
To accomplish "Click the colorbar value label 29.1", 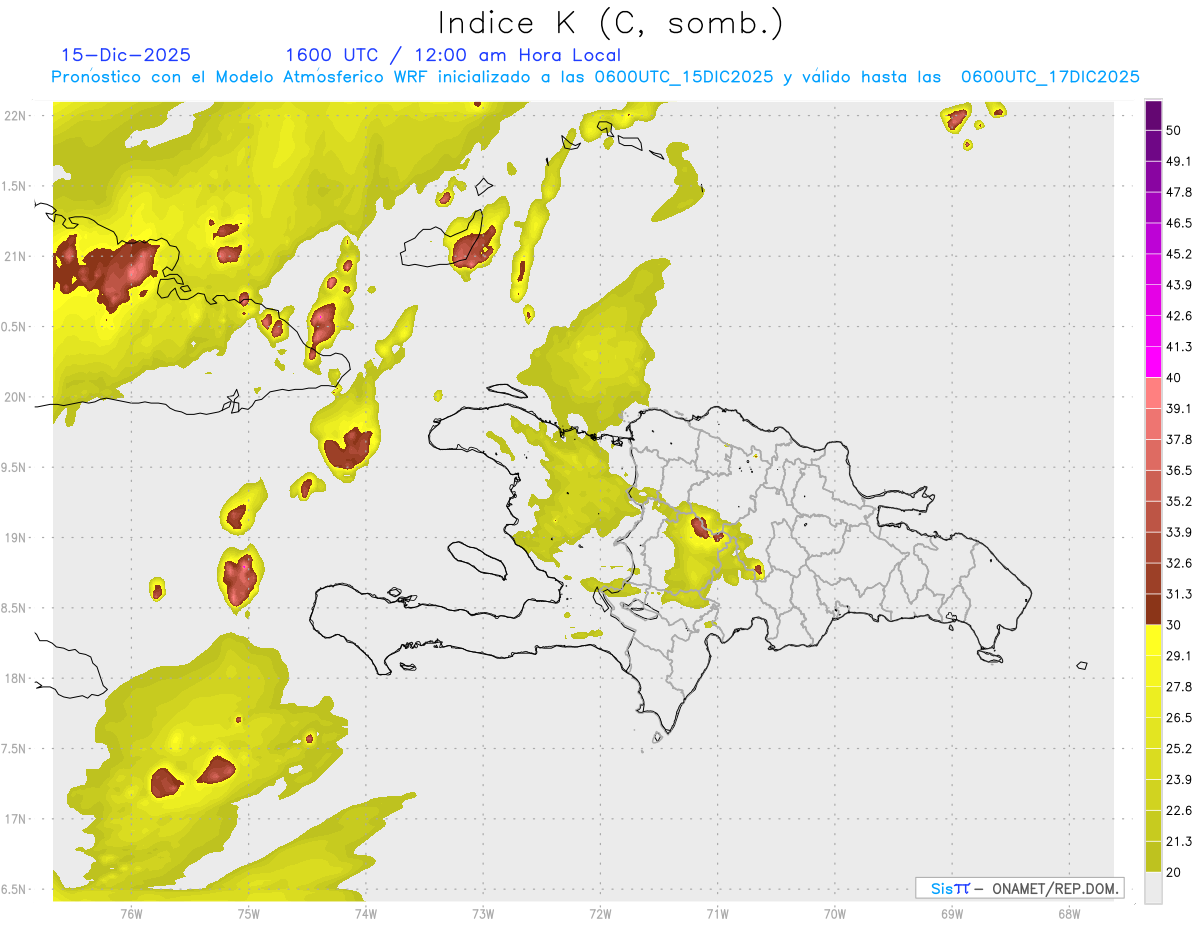I will tap(1179, 656).
